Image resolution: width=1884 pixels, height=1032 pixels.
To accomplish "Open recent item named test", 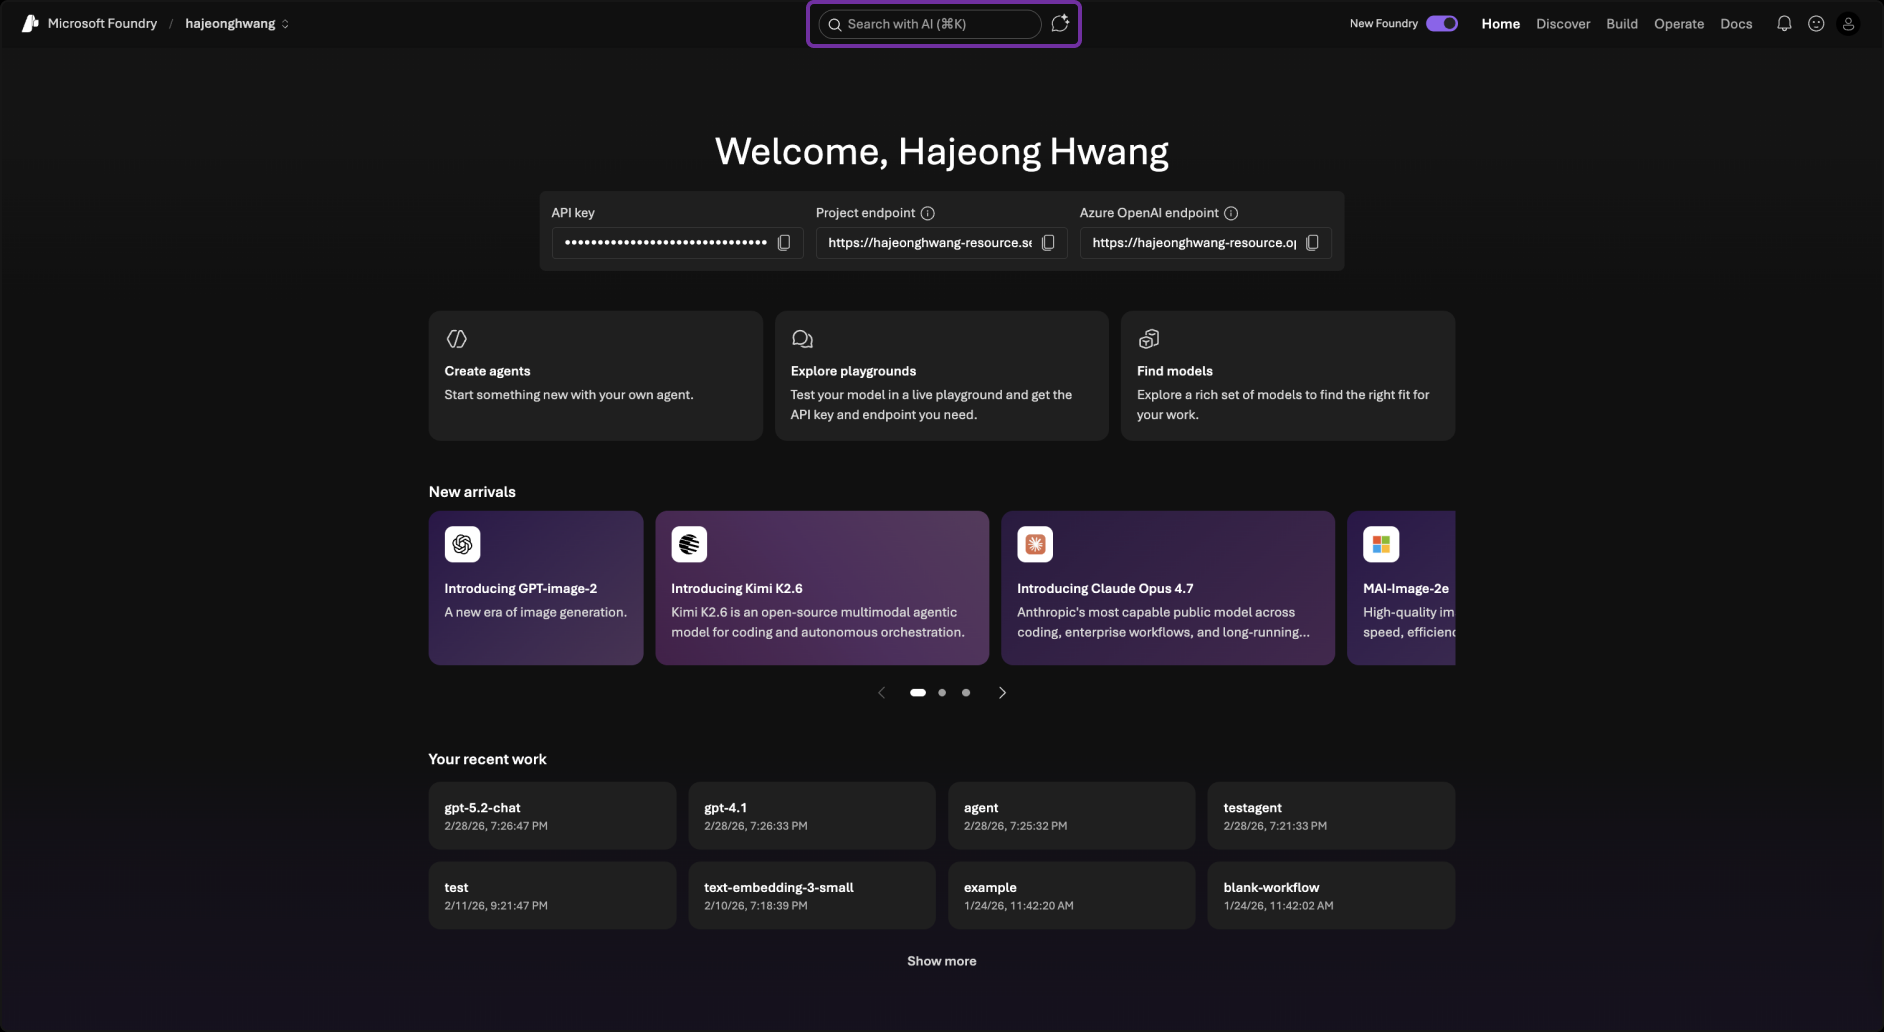I will point(553,896).
